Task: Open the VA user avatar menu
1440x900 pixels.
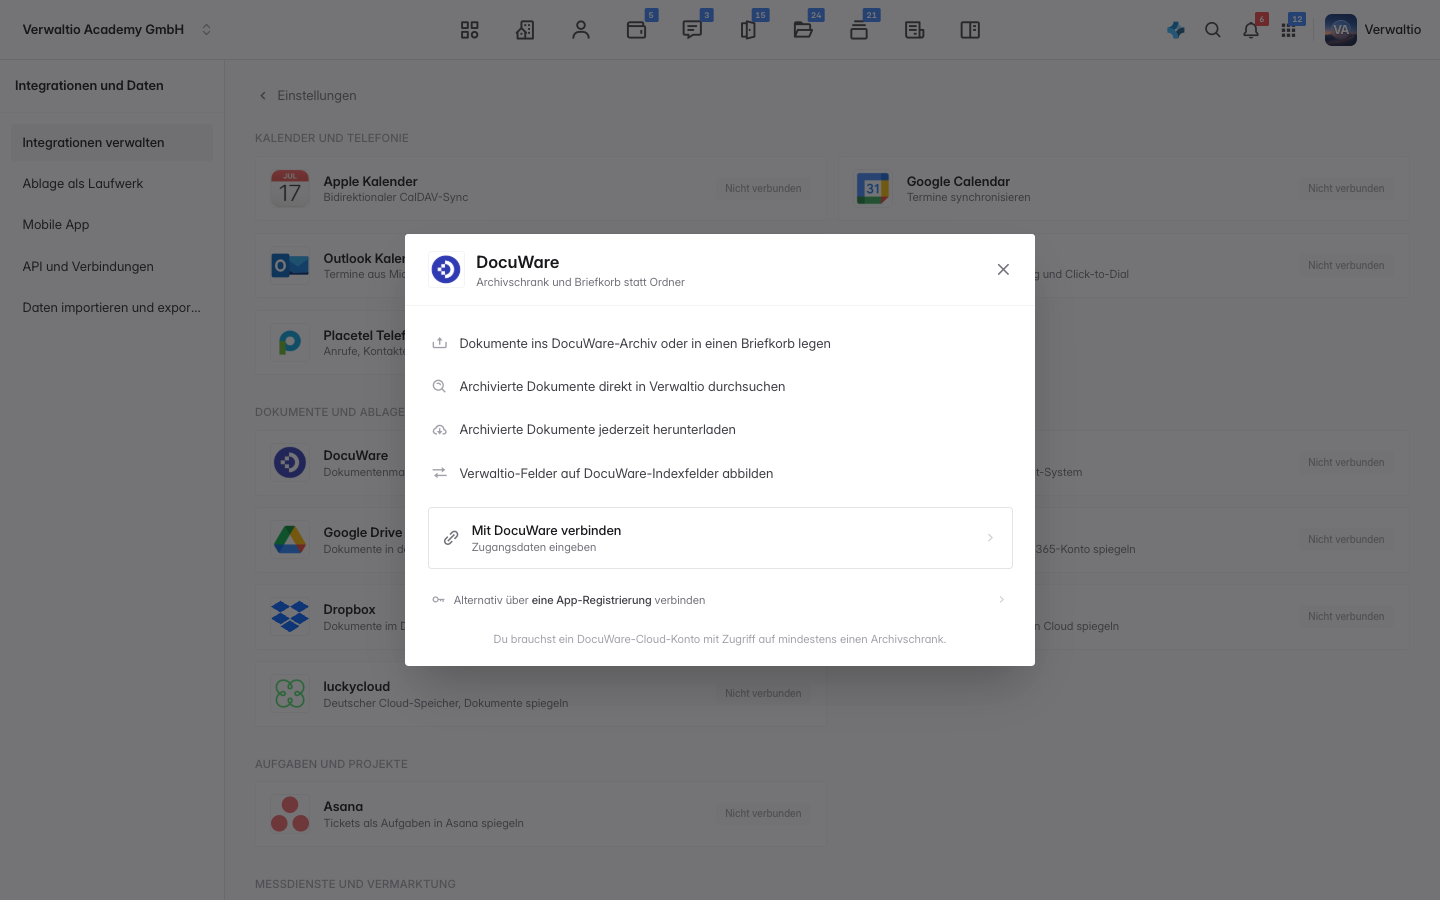Action: (x=1341, y=30)
